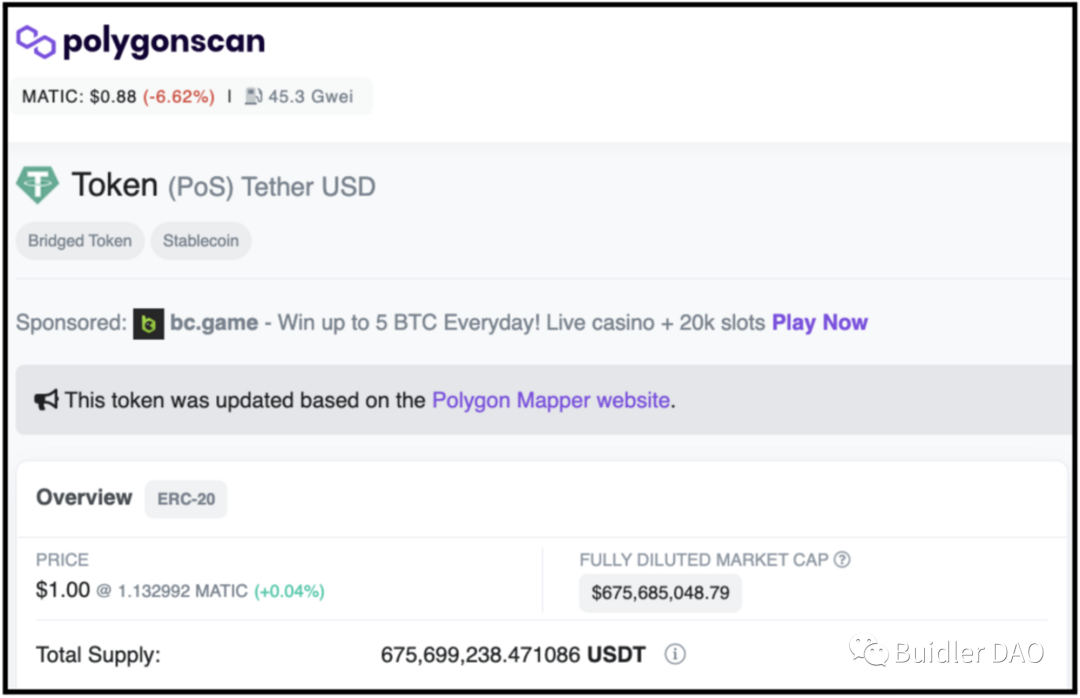Click the info icon beside Total Supply
The width and height of the screenshot is (1080, 698).
tap(675, 655)
